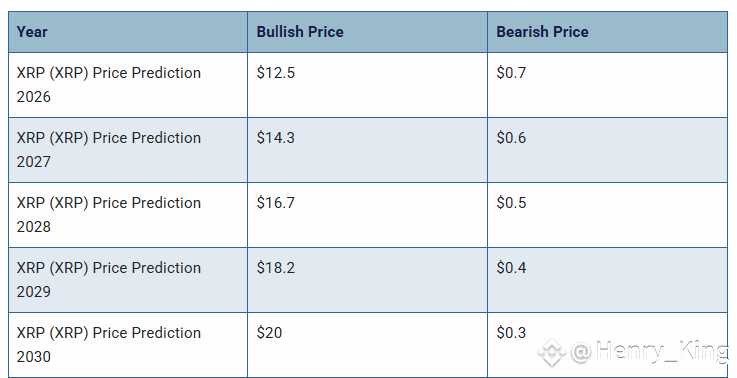Click the $14.3 bullish price value
The image size is (737, 378).
[276, 138]
